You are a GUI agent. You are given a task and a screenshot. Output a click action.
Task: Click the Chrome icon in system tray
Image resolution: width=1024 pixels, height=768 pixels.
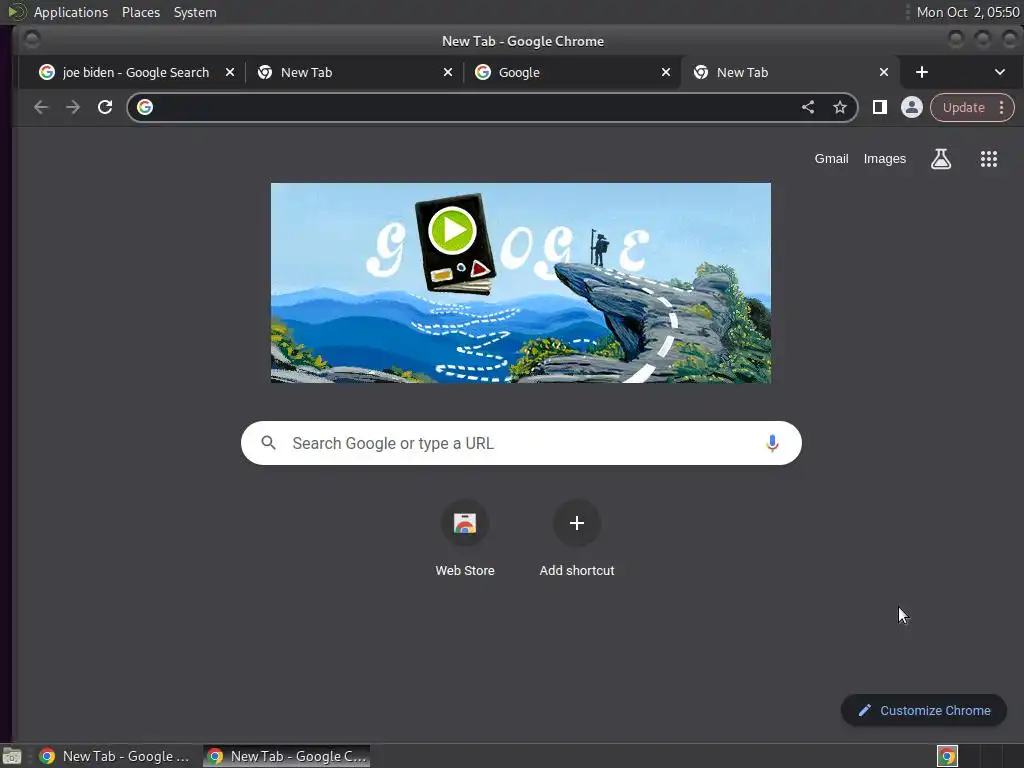click(947, 756)
